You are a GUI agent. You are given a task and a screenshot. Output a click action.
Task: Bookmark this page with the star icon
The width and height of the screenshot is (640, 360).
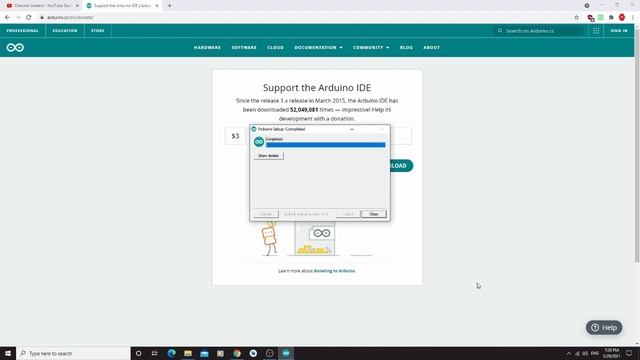click(576, 17)
